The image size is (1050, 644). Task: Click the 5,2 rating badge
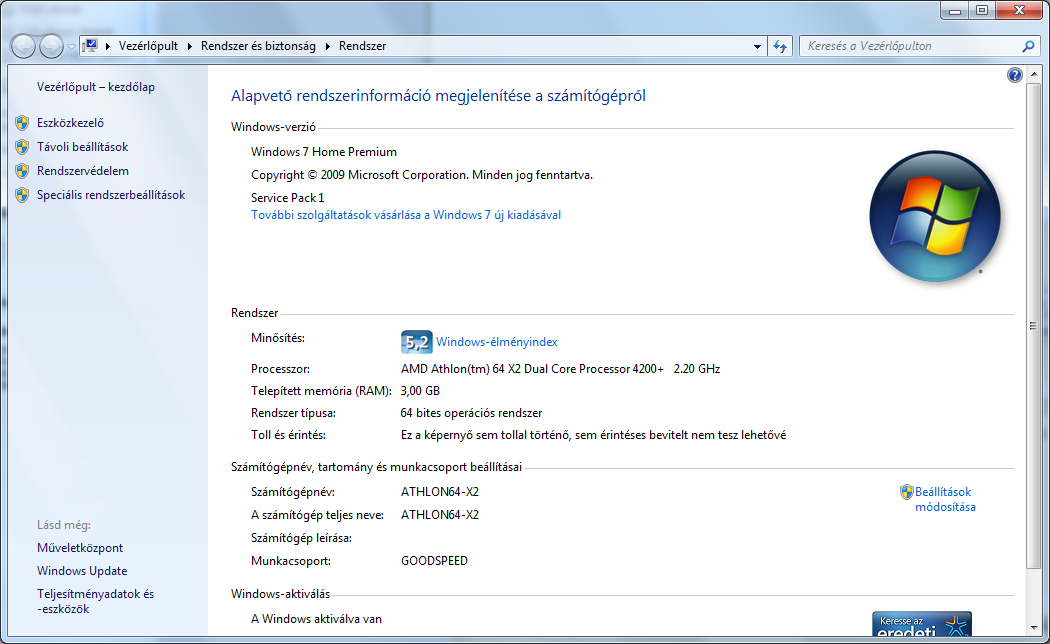tap(417, 342)
